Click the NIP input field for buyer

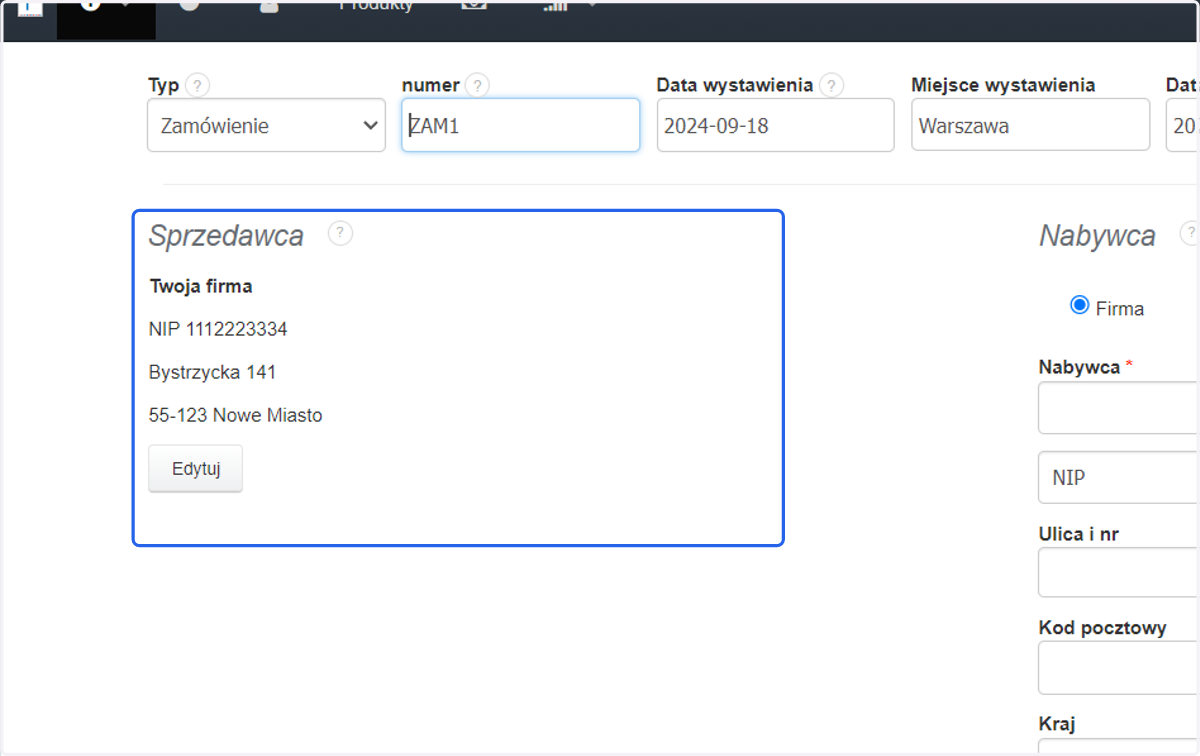[1119, 477]
